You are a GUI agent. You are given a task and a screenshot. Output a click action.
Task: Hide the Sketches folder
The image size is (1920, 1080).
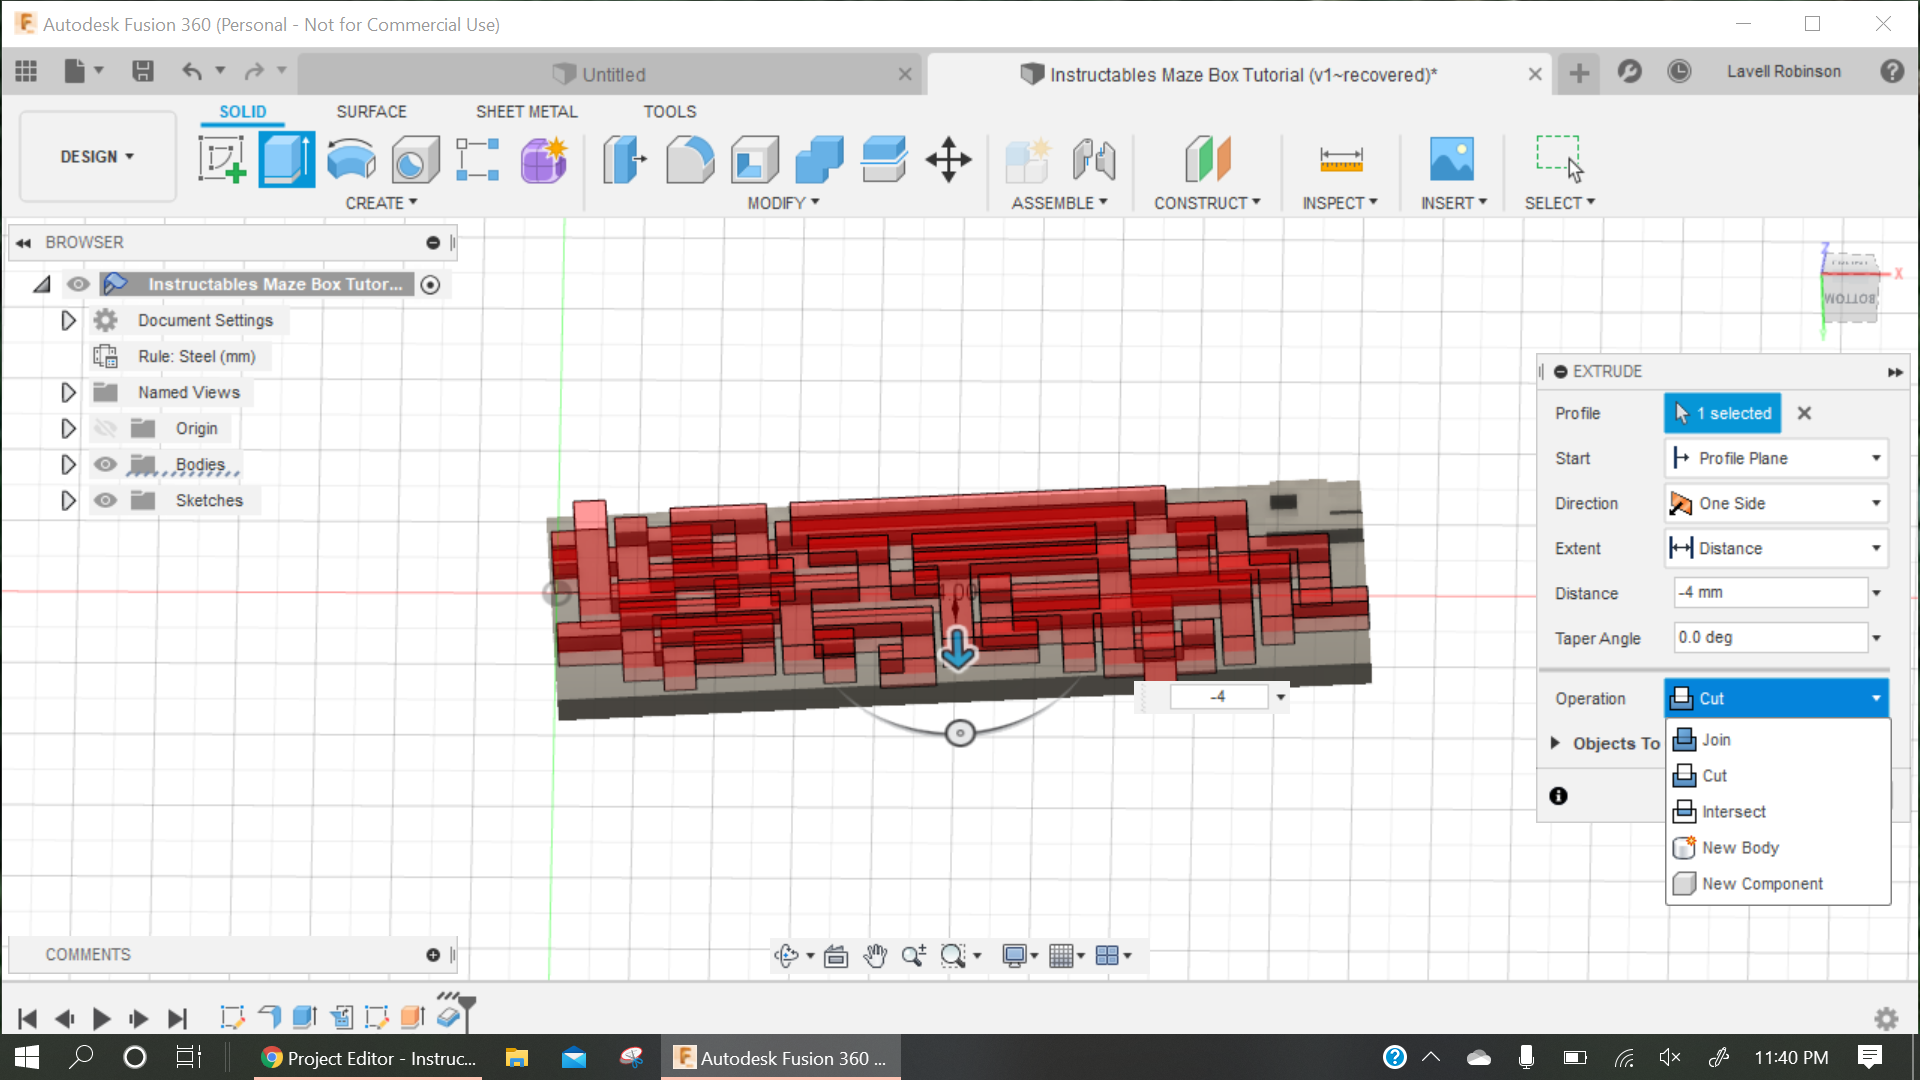click(105, 501)
